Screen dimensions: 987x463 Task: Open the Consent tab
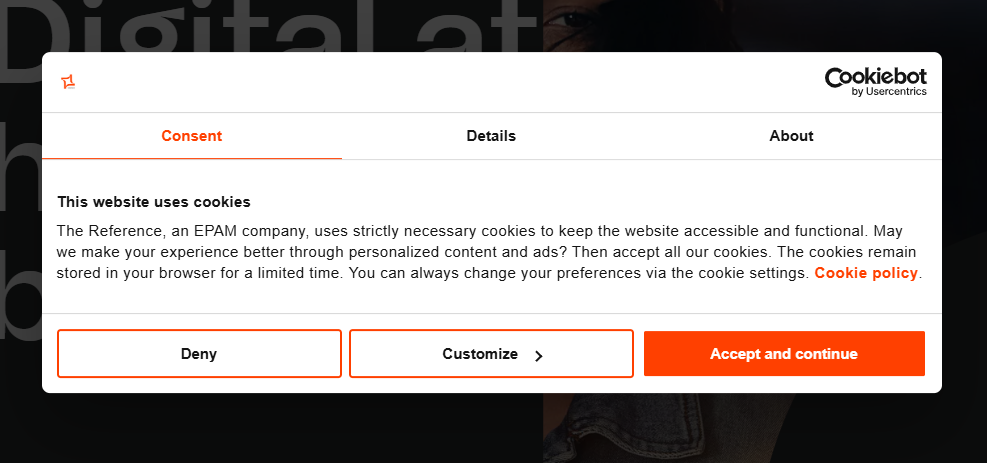pos(191,136)
